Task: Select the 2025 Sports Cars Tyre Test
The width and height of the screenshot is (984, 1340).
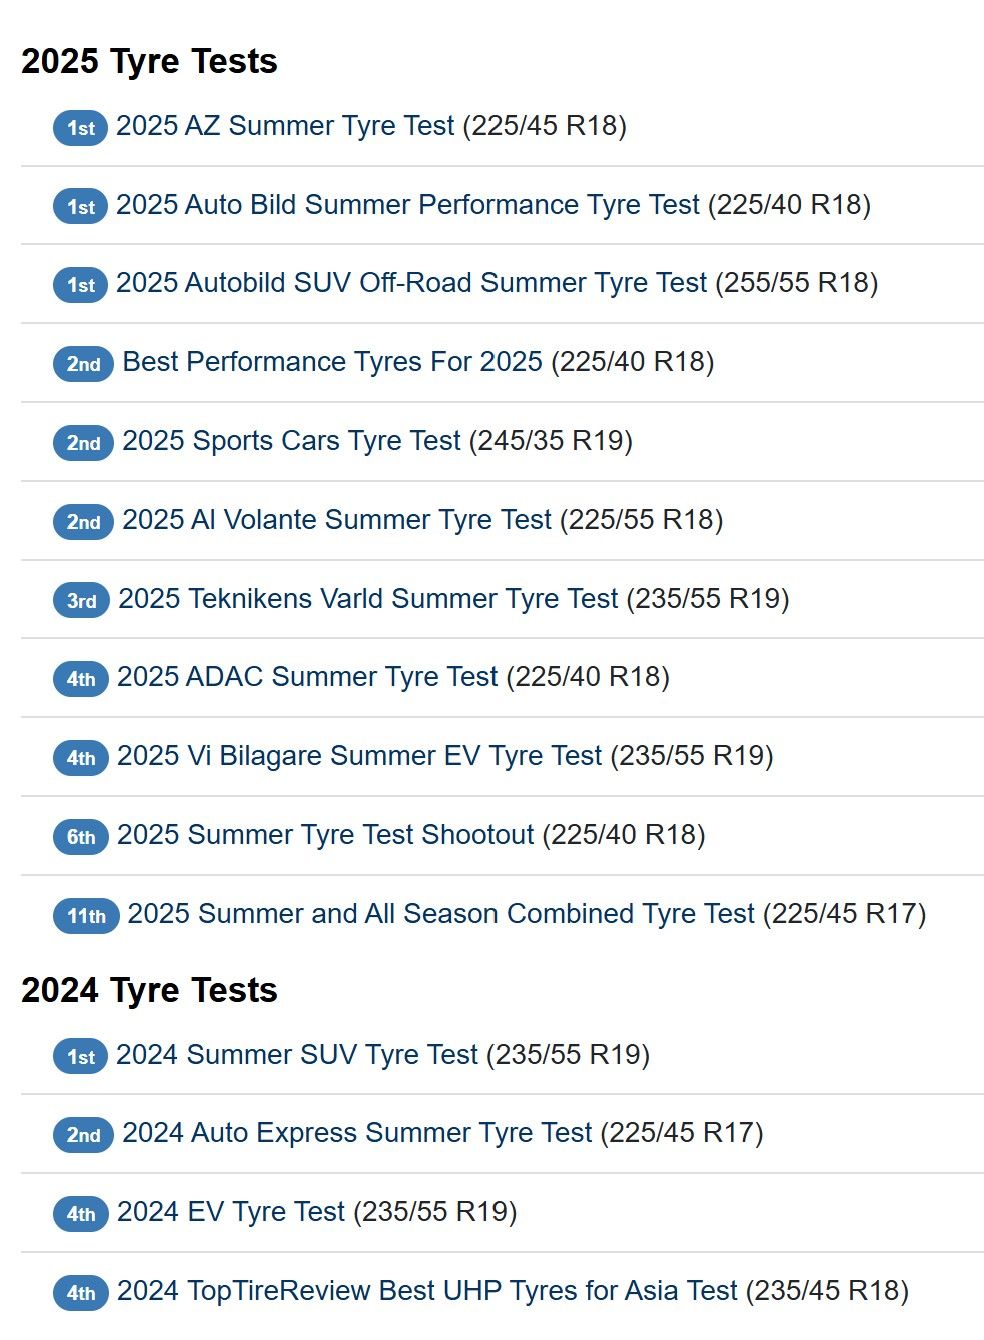Action: coord(291,441)
